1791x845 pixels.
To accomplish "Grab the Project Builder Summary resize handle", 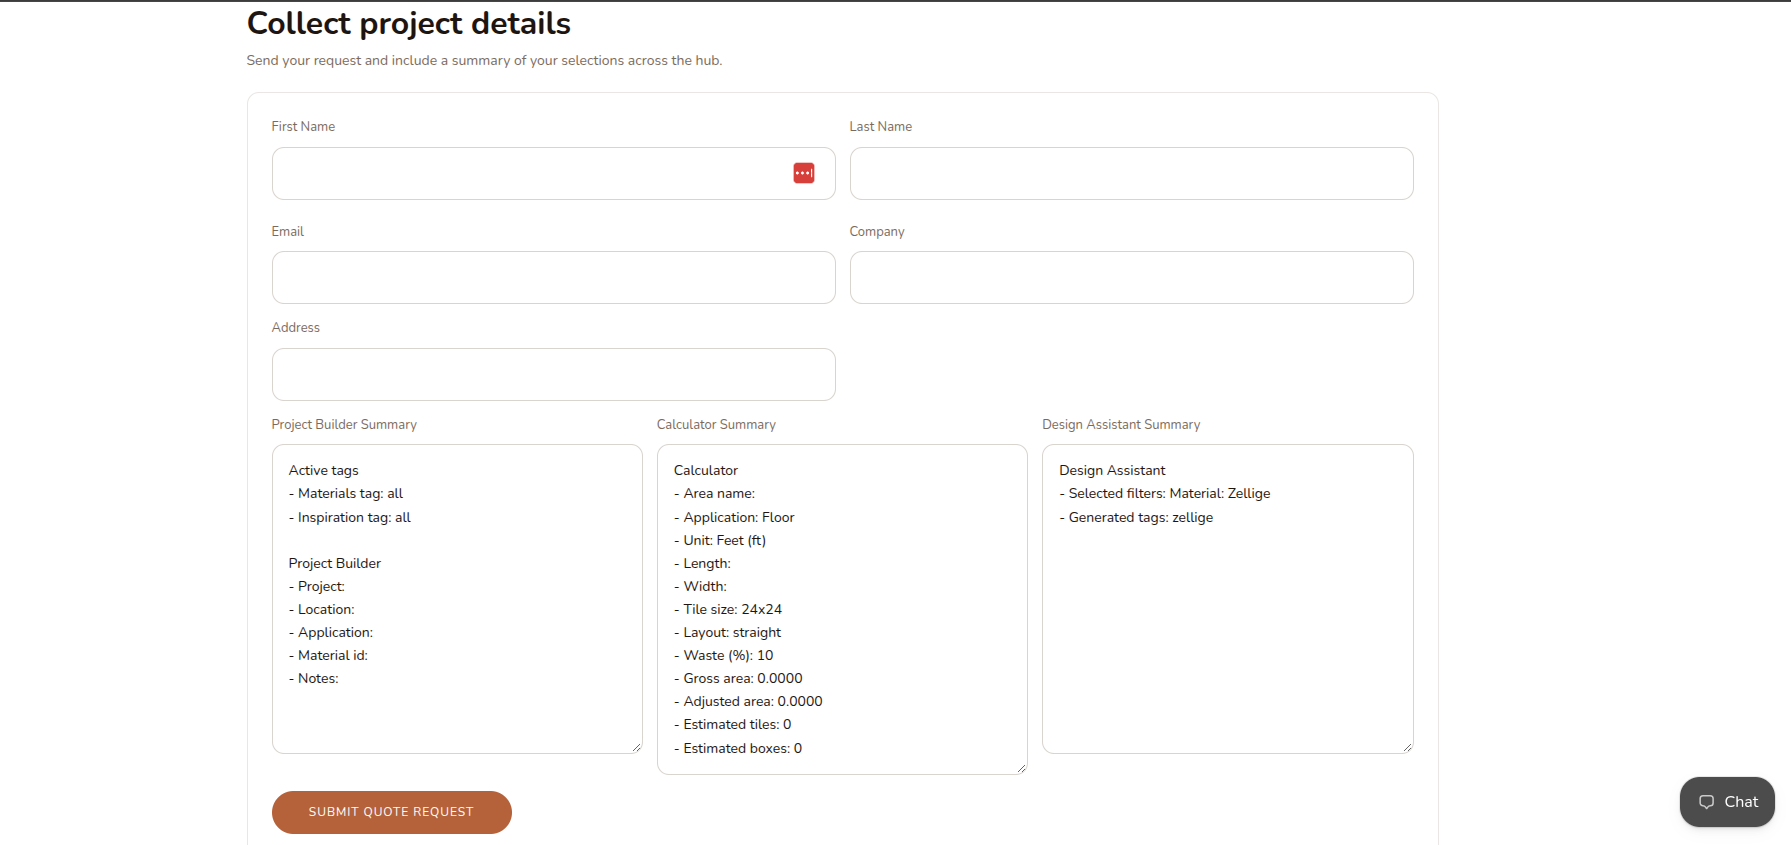I will click(636, 747).
